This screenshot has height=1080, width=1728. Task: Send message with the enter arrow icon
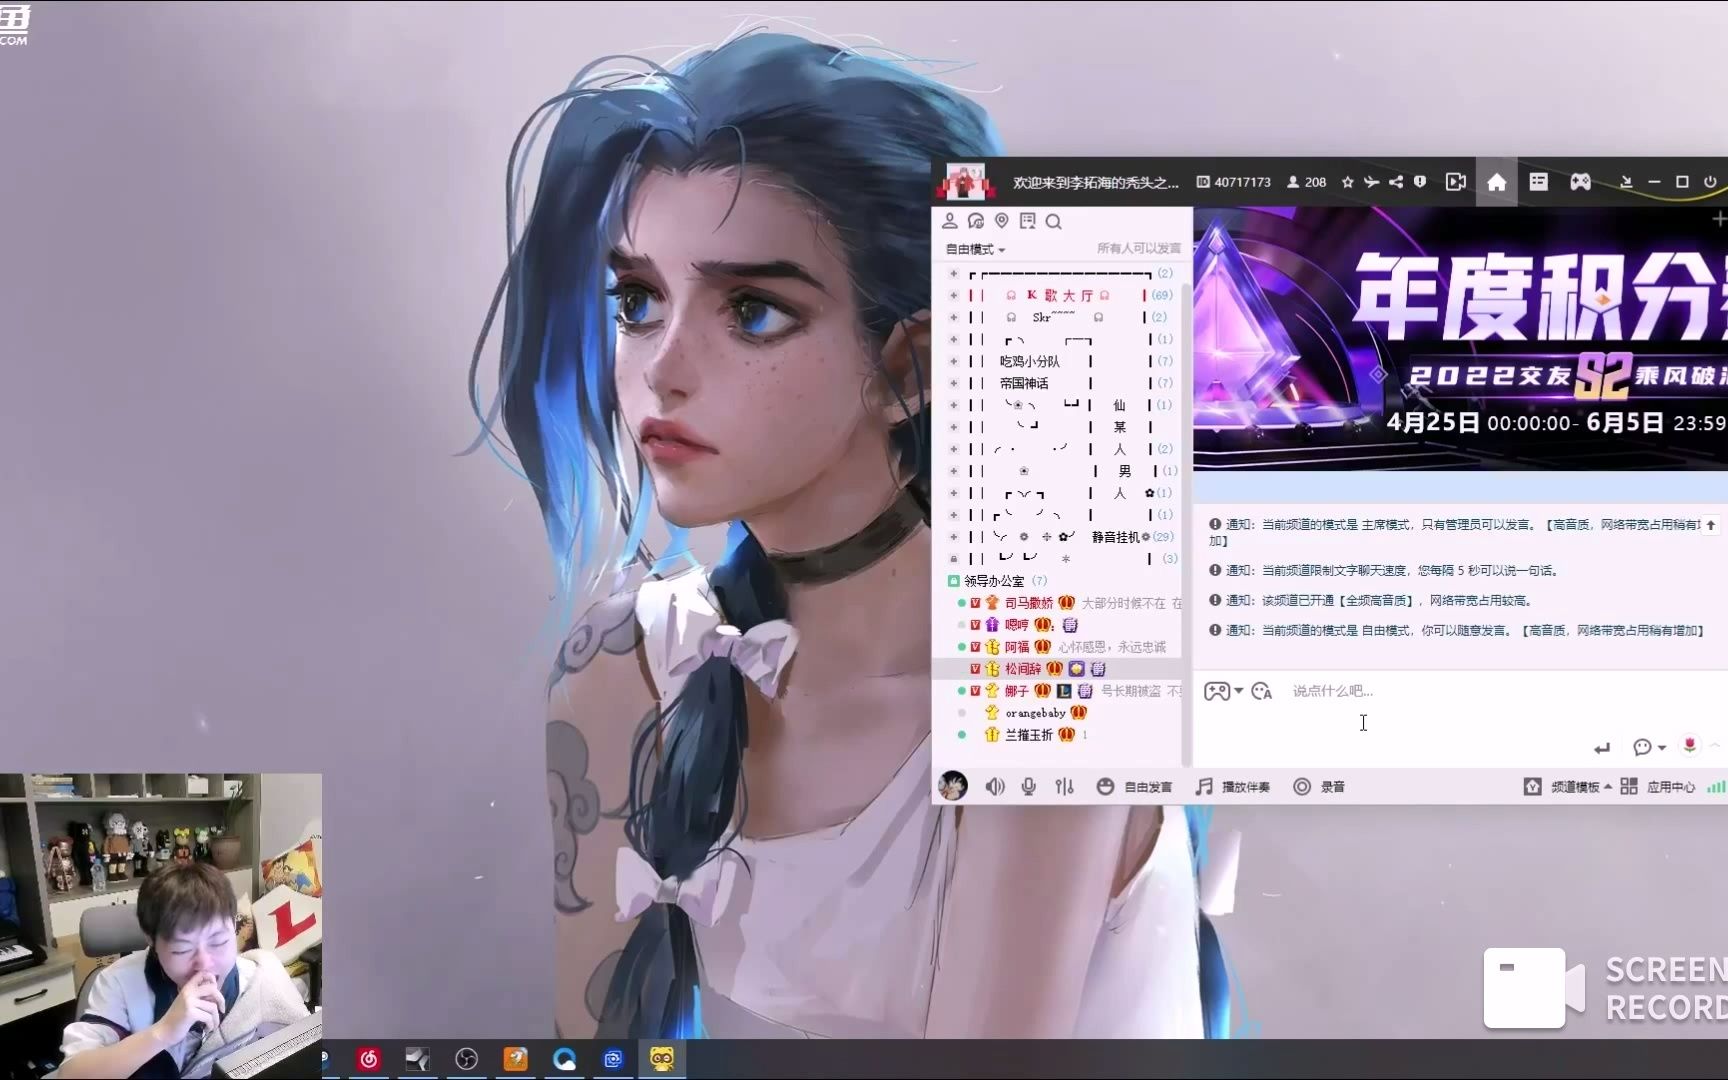(x=1602, y=748)
